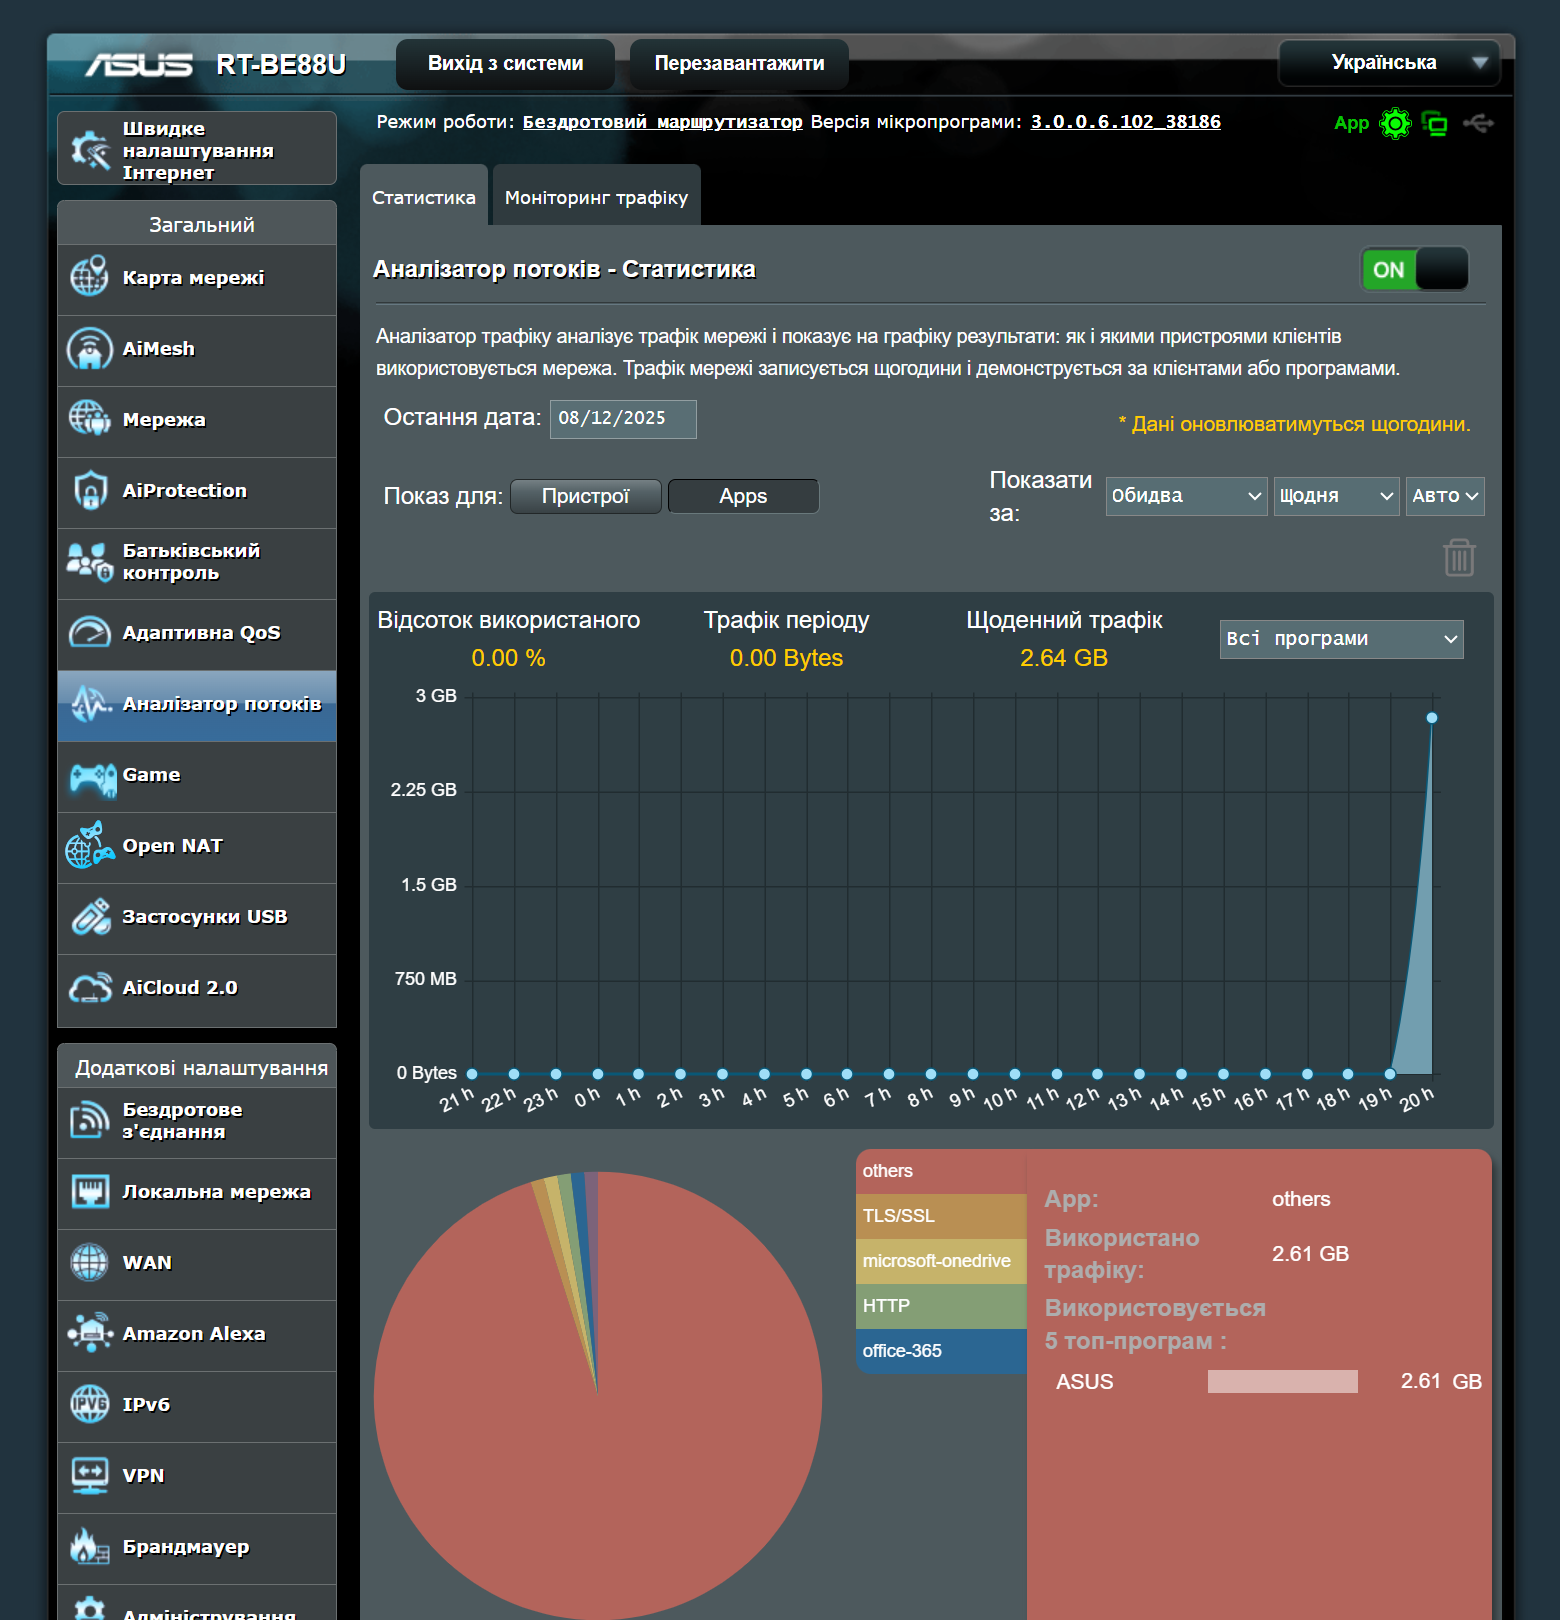The width and height of the screenshot is (1560, 1620).
Task: Click the 2.64 GB daily traffic value
Action: [1064, 658]
